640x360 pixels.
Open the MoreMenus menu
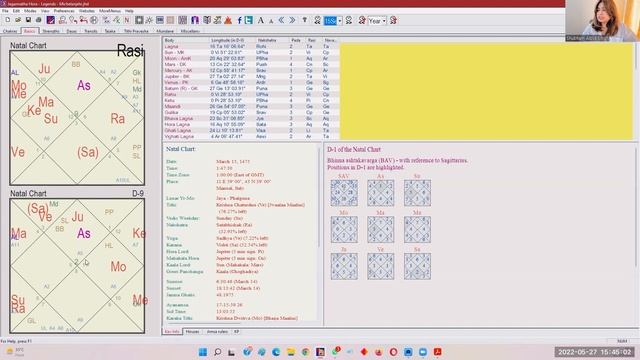110,11
